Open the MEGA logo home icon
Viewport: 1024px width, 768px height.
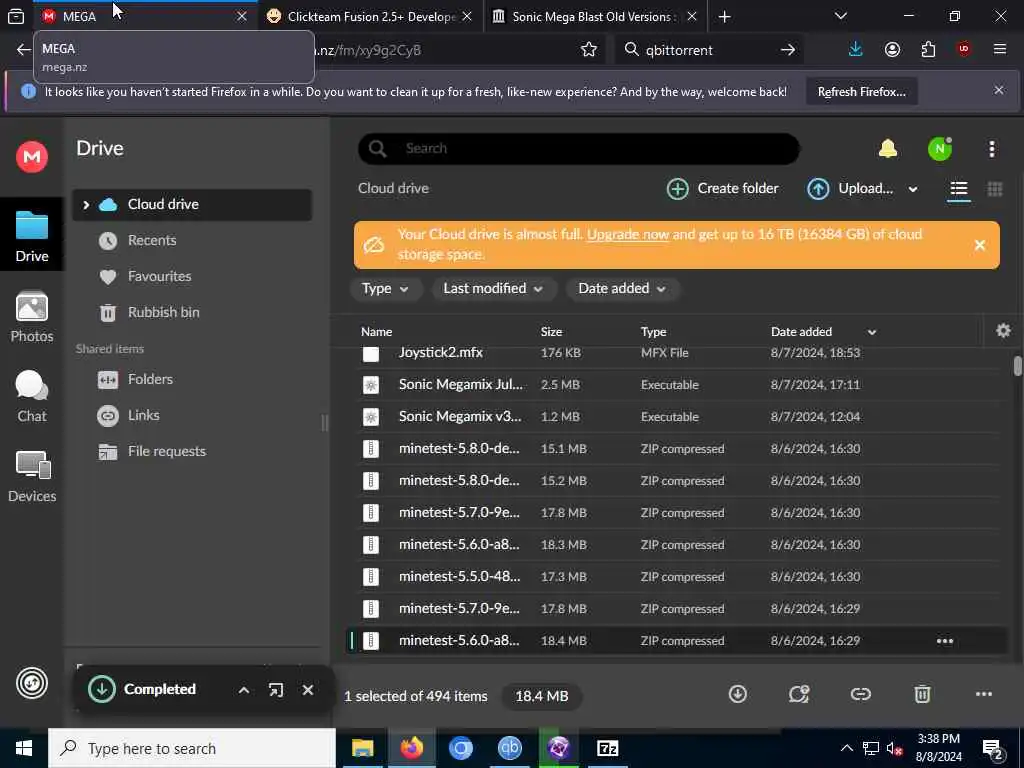coord(31,157)
